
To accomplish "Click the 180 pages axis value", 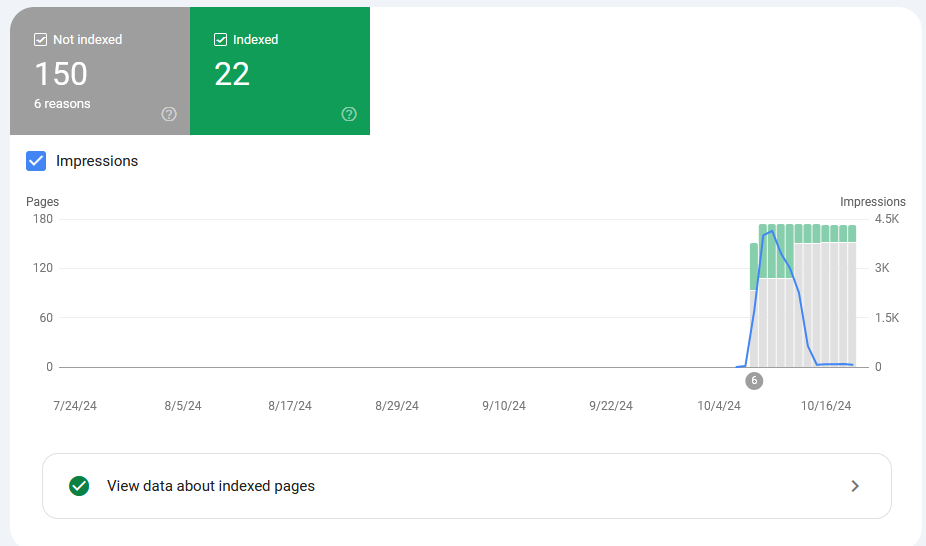I will tap(43, 219).
